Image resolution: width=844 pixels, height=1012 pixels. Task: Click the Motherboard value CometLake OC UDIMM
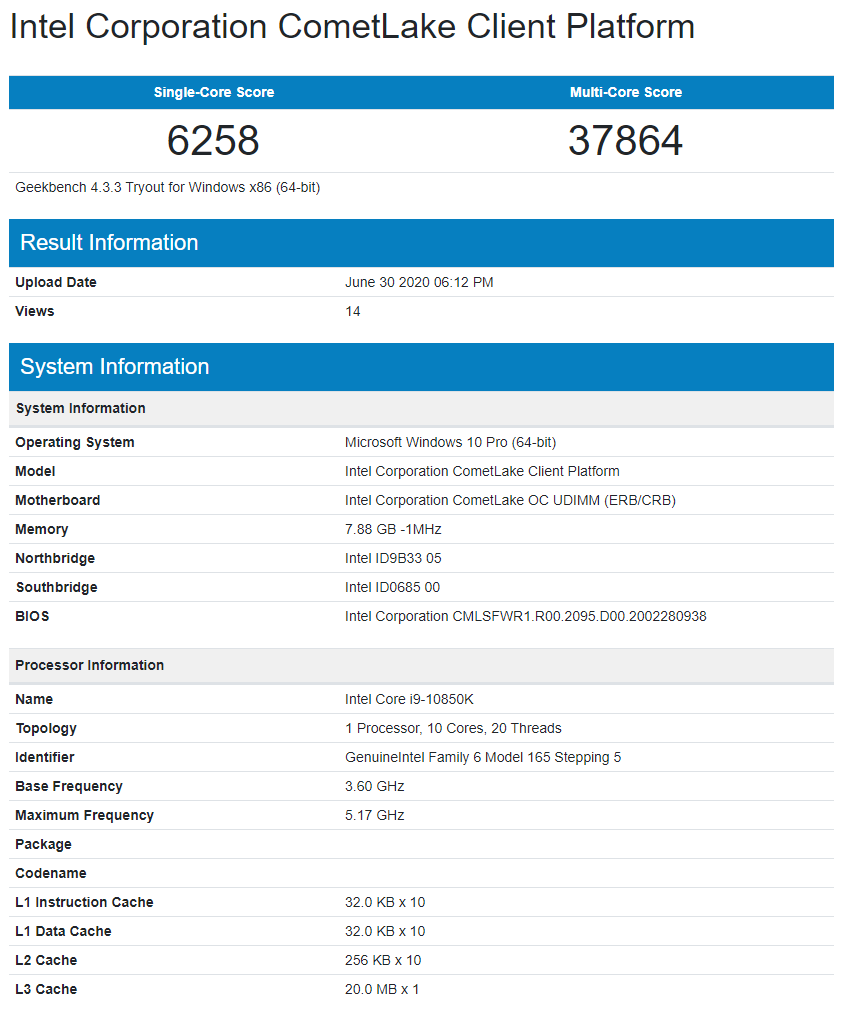point(510,501)
